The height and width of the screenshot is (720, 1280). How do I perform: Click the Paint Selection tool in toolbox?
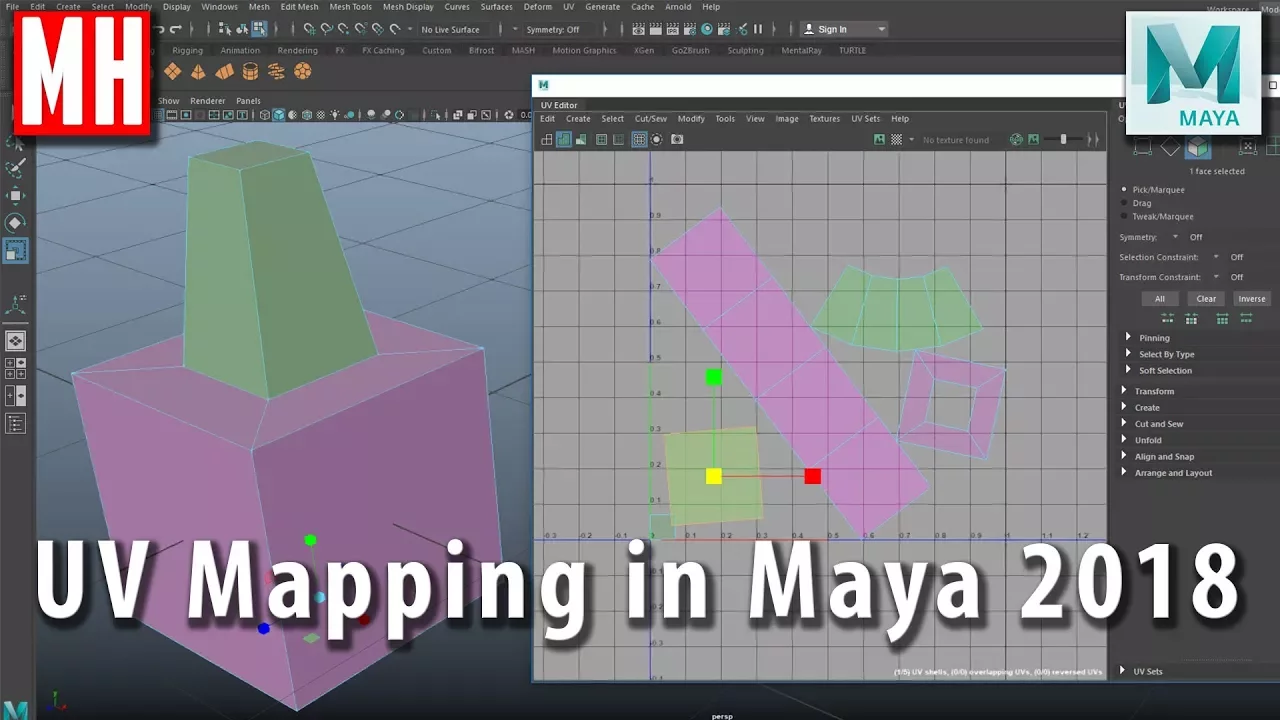tap(16, 167)
